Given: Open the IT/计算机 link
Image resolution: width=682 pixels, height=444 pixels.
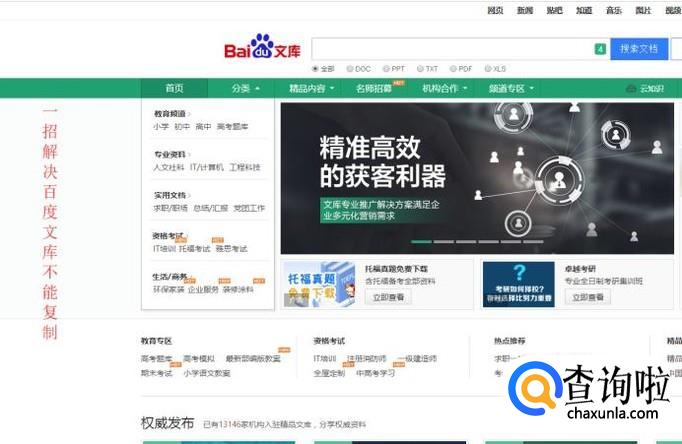Looking at the screenshot, I should click(207, 167).
